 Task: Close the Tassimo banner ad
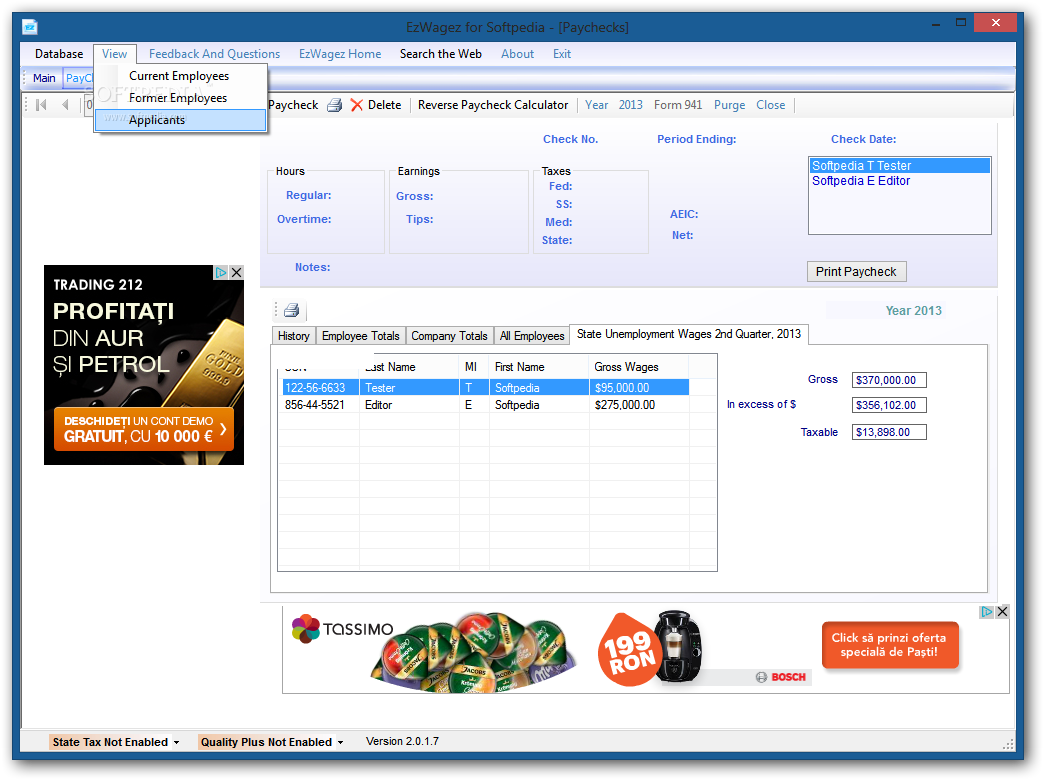point(1002,611)
